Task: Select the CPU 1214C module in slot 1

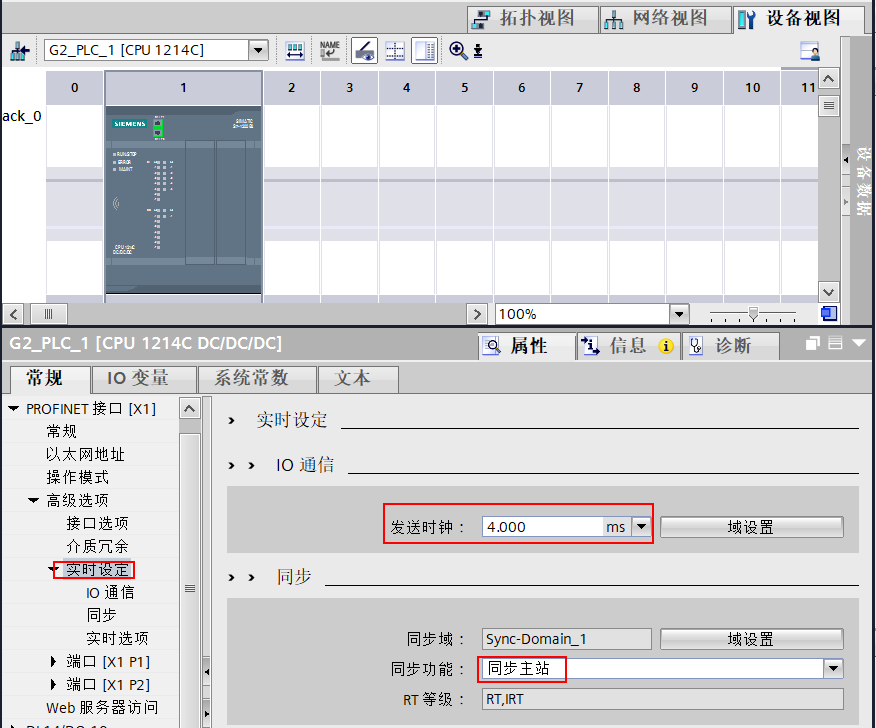Action: tap(183, 198)
